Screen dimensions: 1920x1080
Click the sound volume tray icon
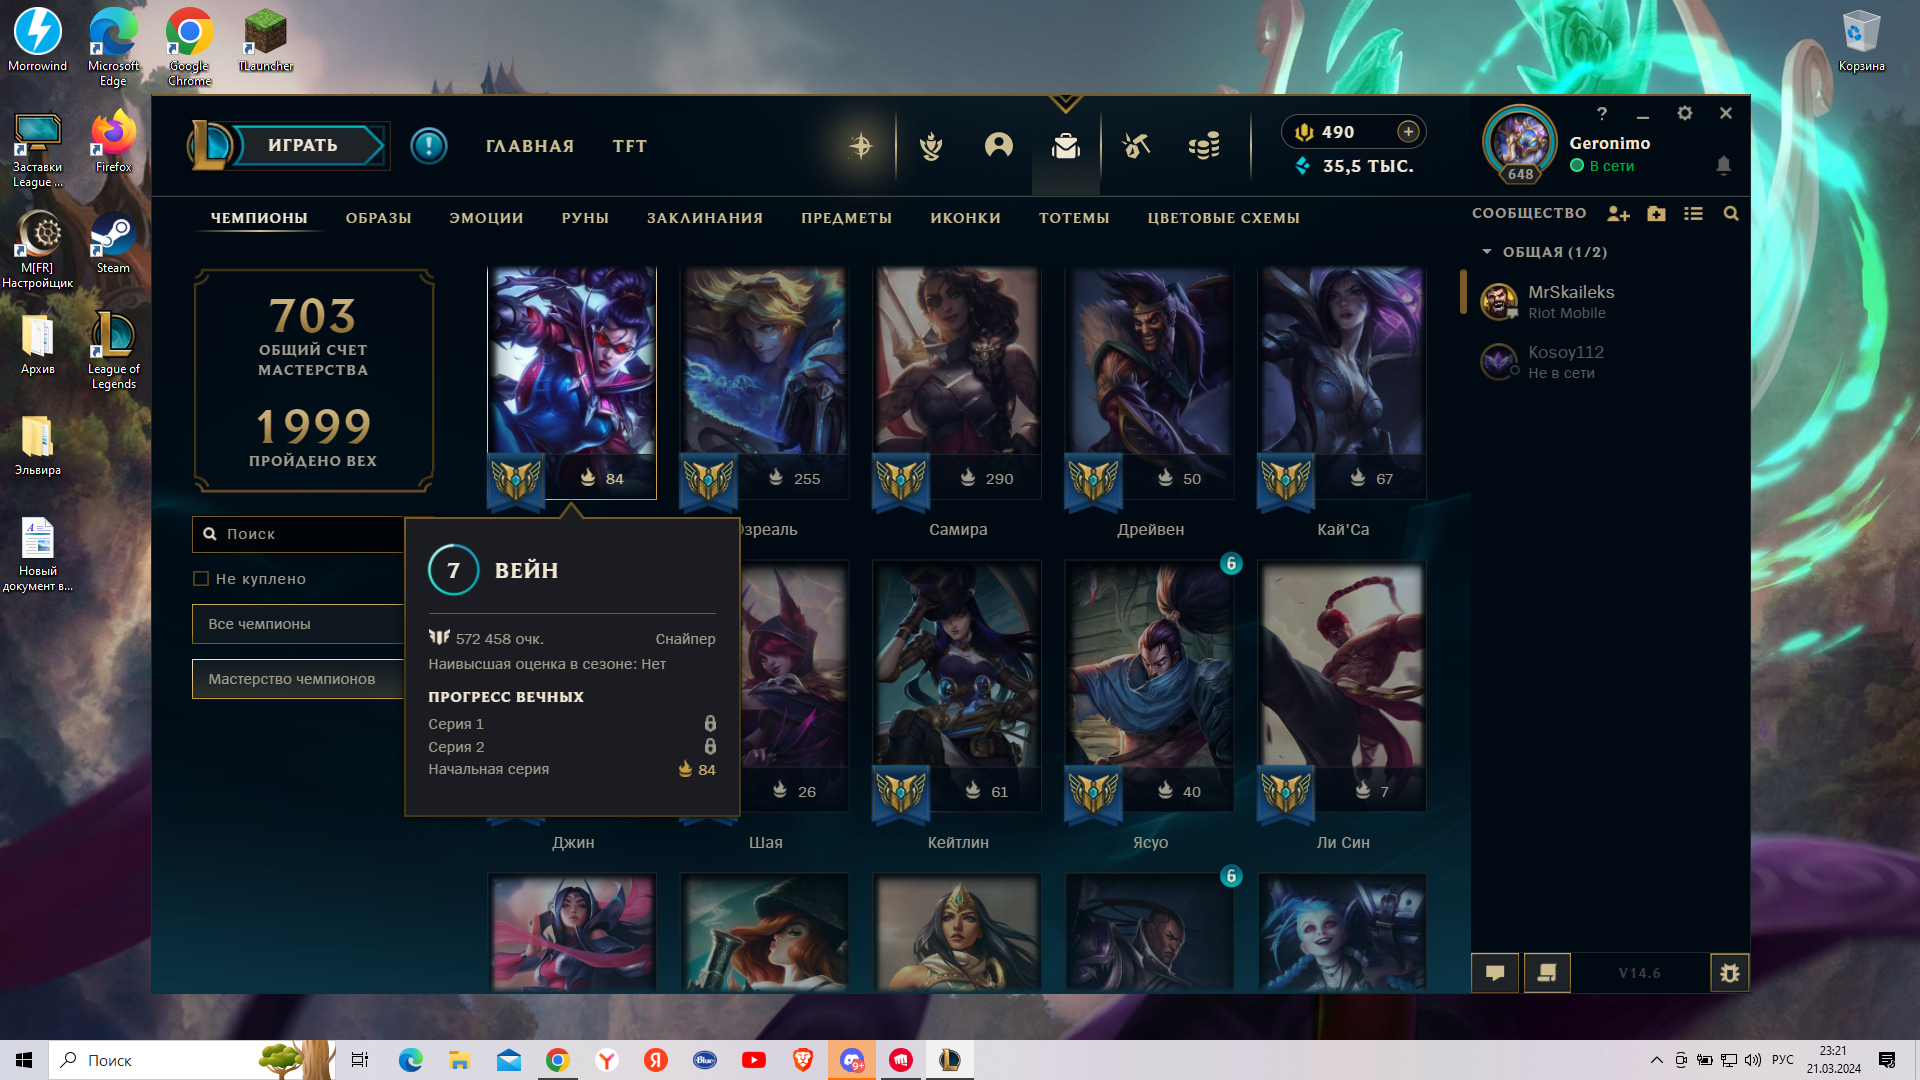pyautogui.click(x=1752, y=1060)
